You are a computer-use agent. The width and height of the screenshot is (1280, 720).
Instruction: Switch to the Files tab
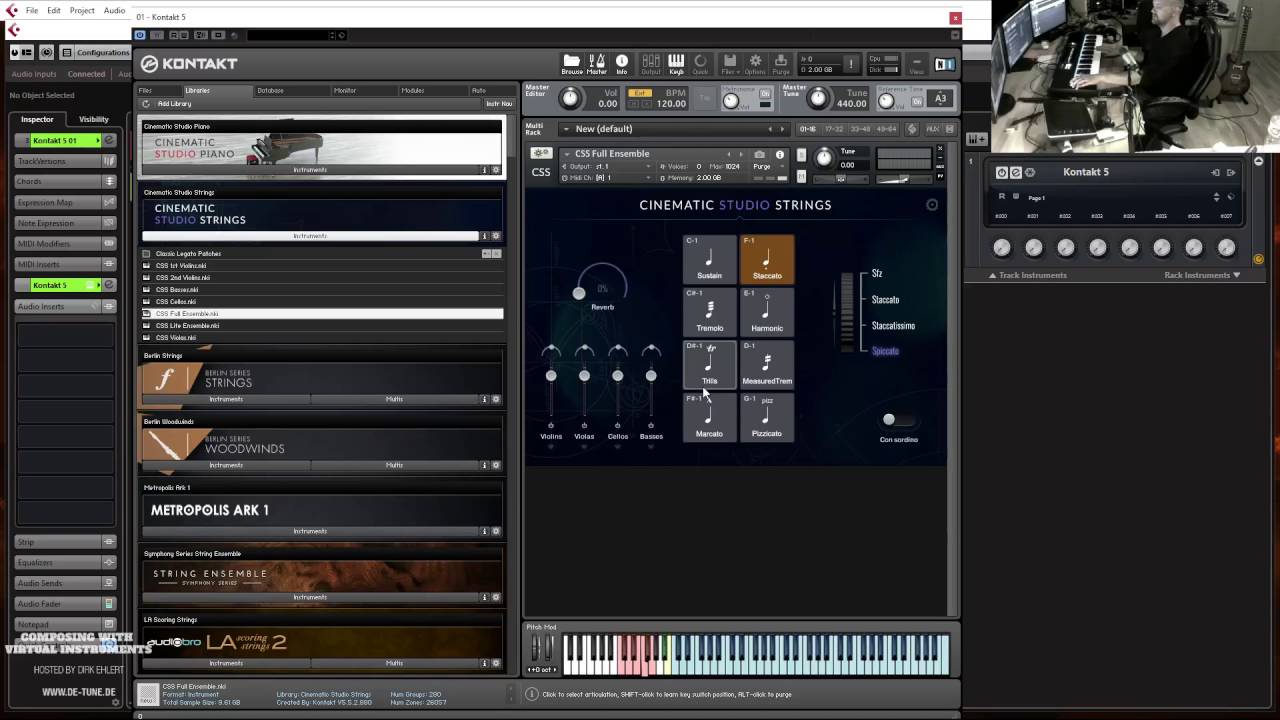146,90
